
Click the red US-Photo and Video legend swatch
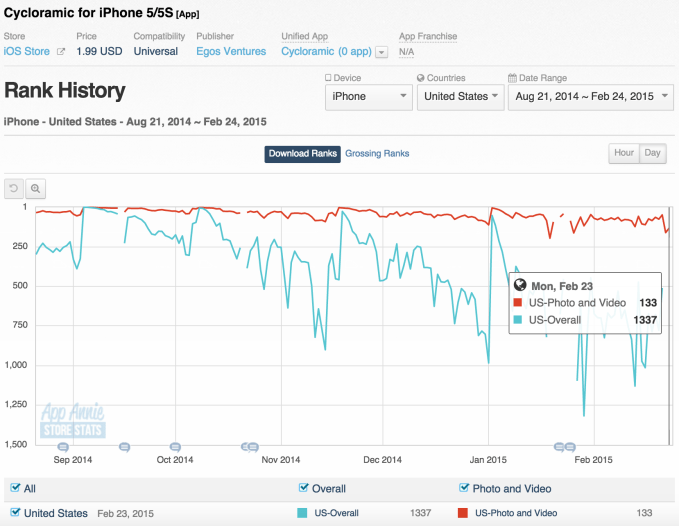463,513
